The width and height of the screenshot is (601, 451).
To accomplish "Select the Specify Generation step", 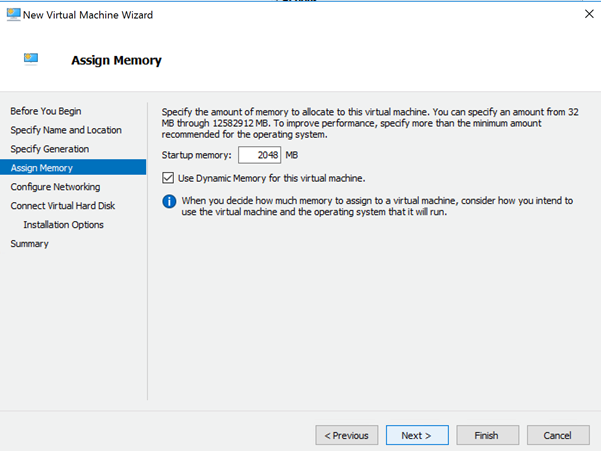I will [x=50, y=149].
